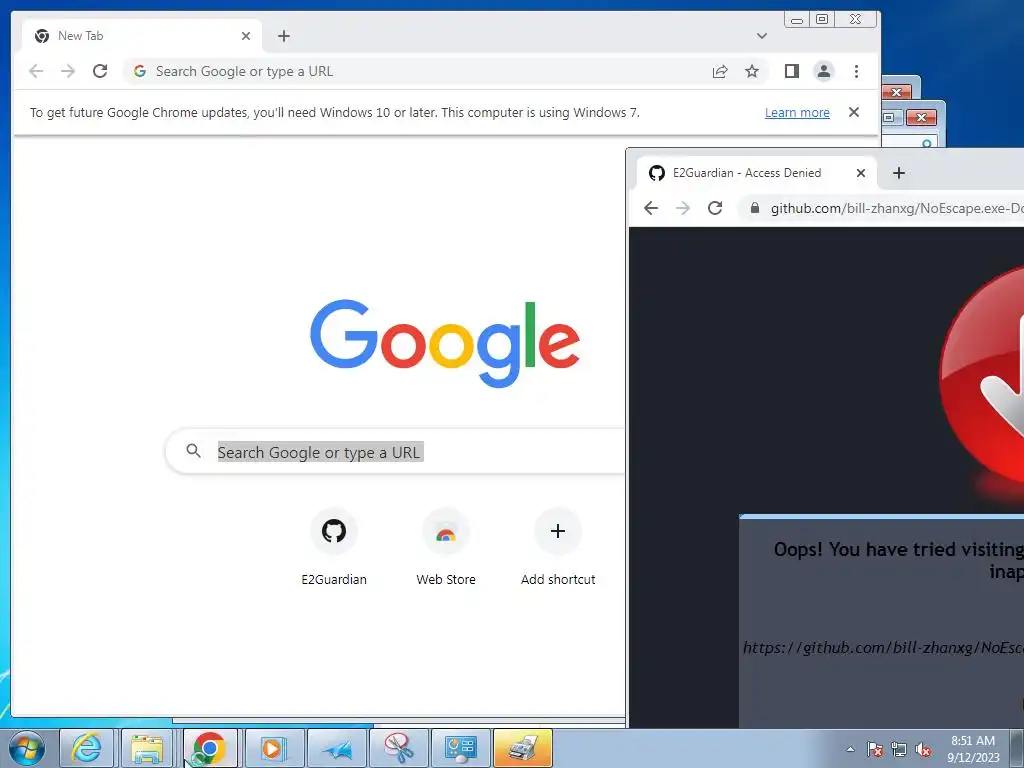Open a new tab in the front Chrome window
This screenshot has width=1024, height=768.
coord(283,36)
